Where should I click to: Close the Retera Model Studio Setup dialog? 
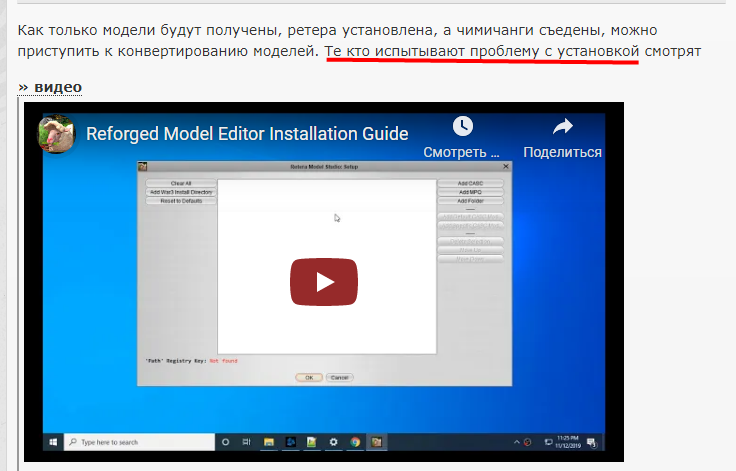pos(506,166)
